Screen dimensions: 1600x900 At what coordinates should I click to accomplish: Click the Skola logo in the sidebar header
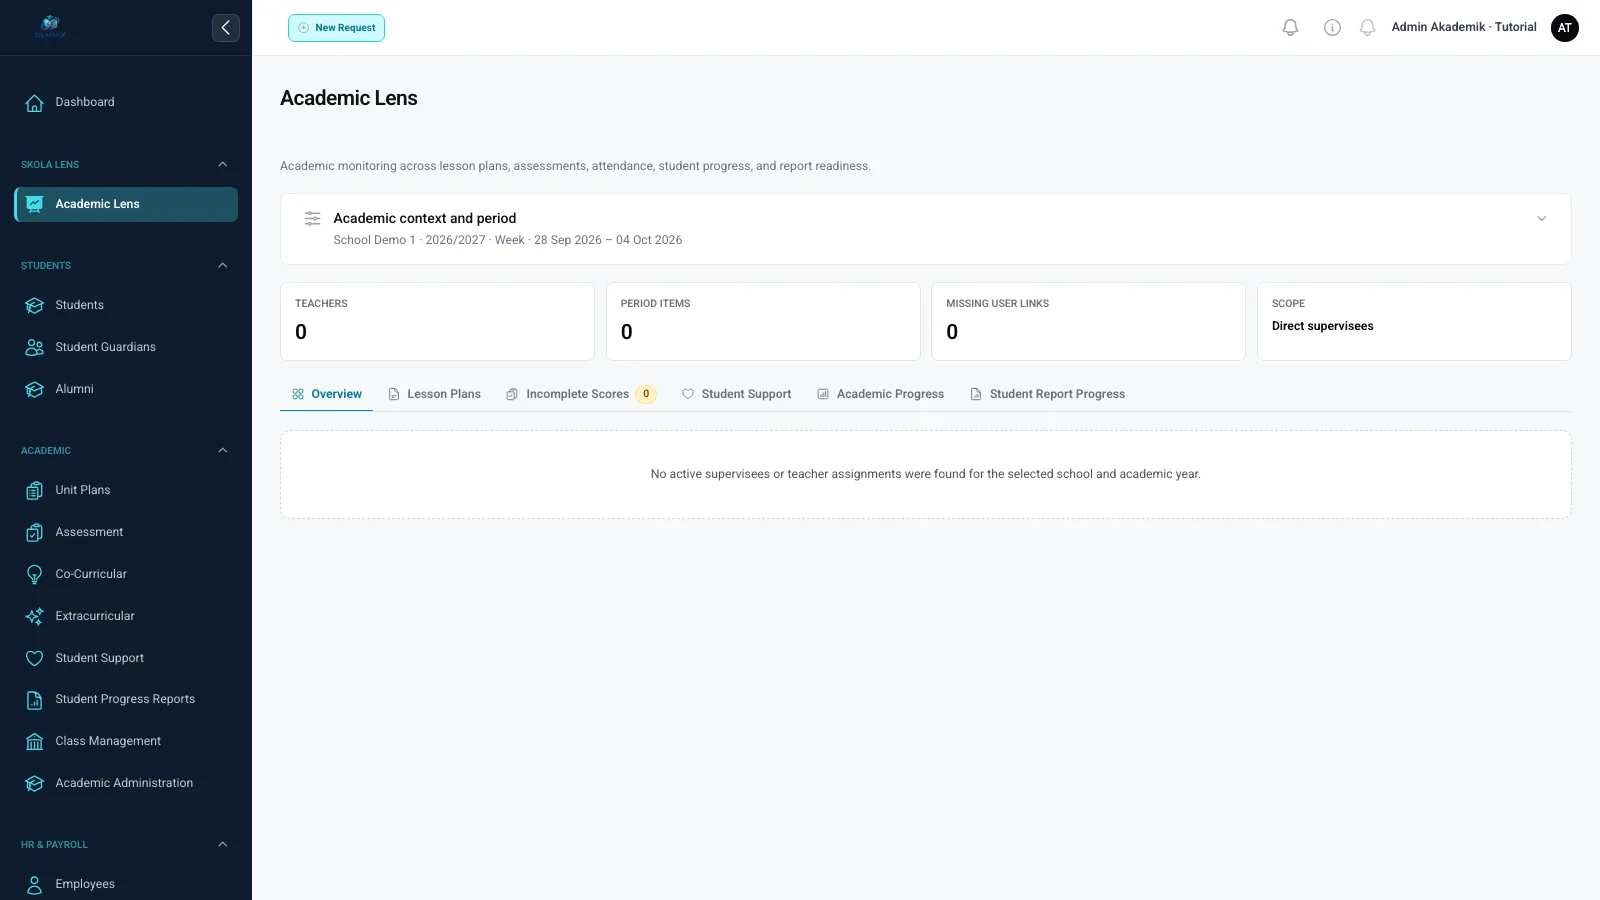click(50, 27)
